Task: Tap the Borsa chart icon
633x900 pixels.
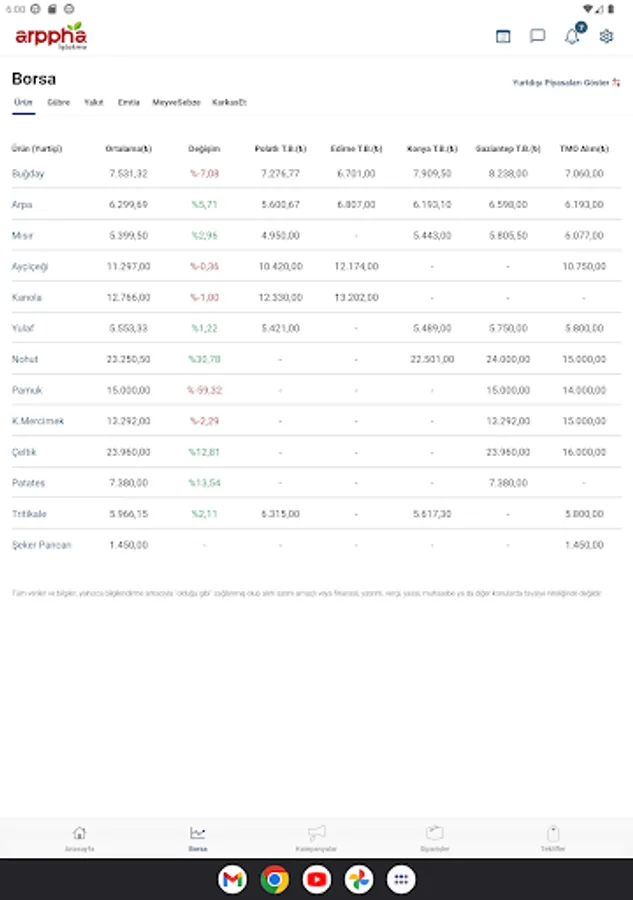Action: (x=197, y=833)
